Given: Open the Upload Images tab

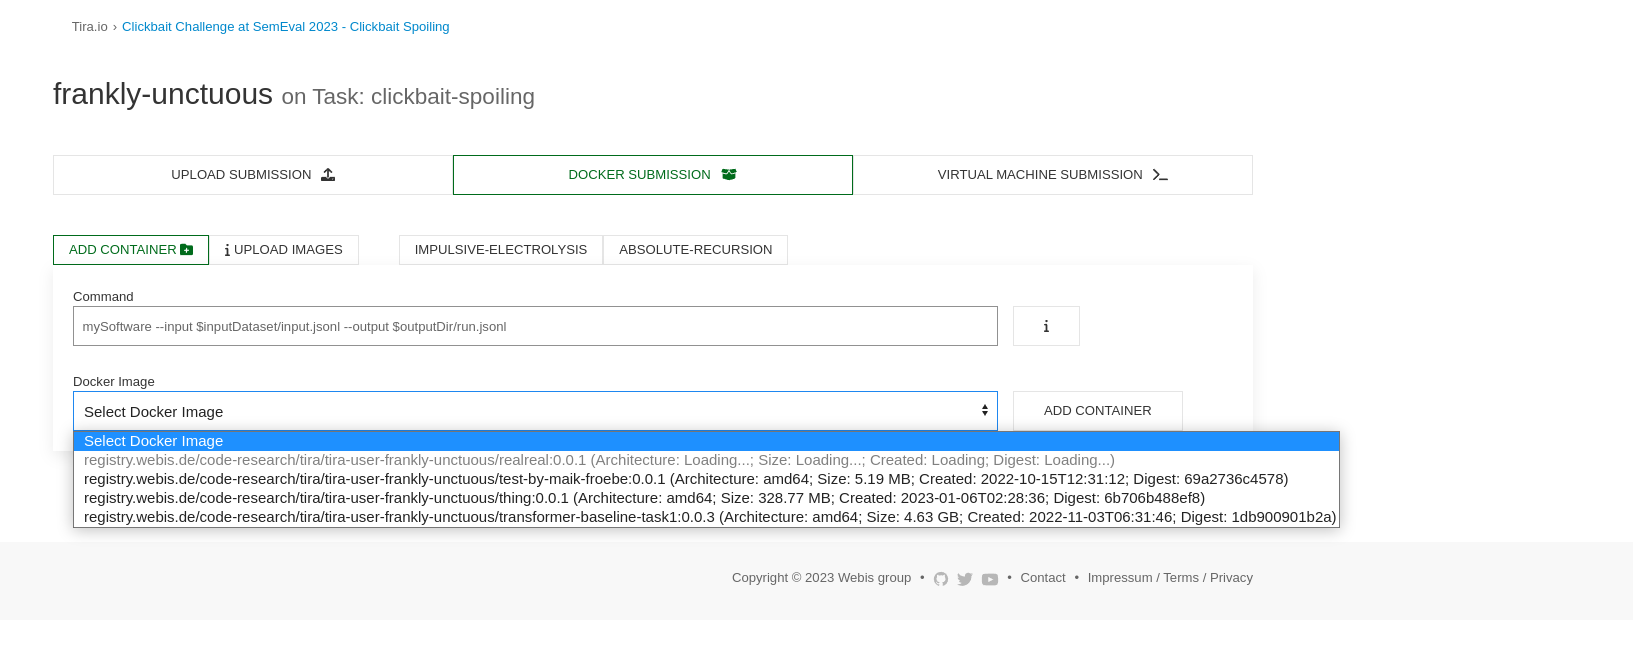Looking at the screenshot, I should (x=284, y=250).
